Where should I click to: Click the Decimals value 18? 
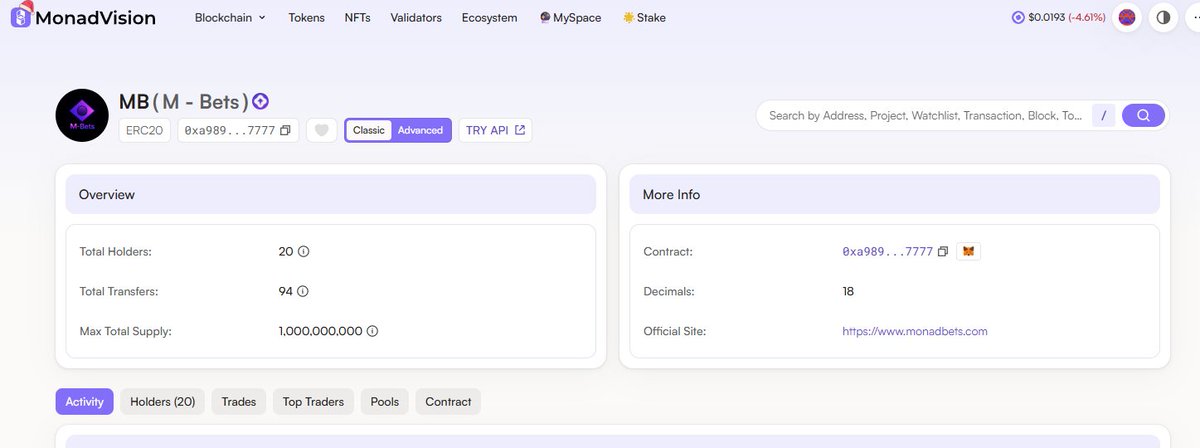pos(848,291)
